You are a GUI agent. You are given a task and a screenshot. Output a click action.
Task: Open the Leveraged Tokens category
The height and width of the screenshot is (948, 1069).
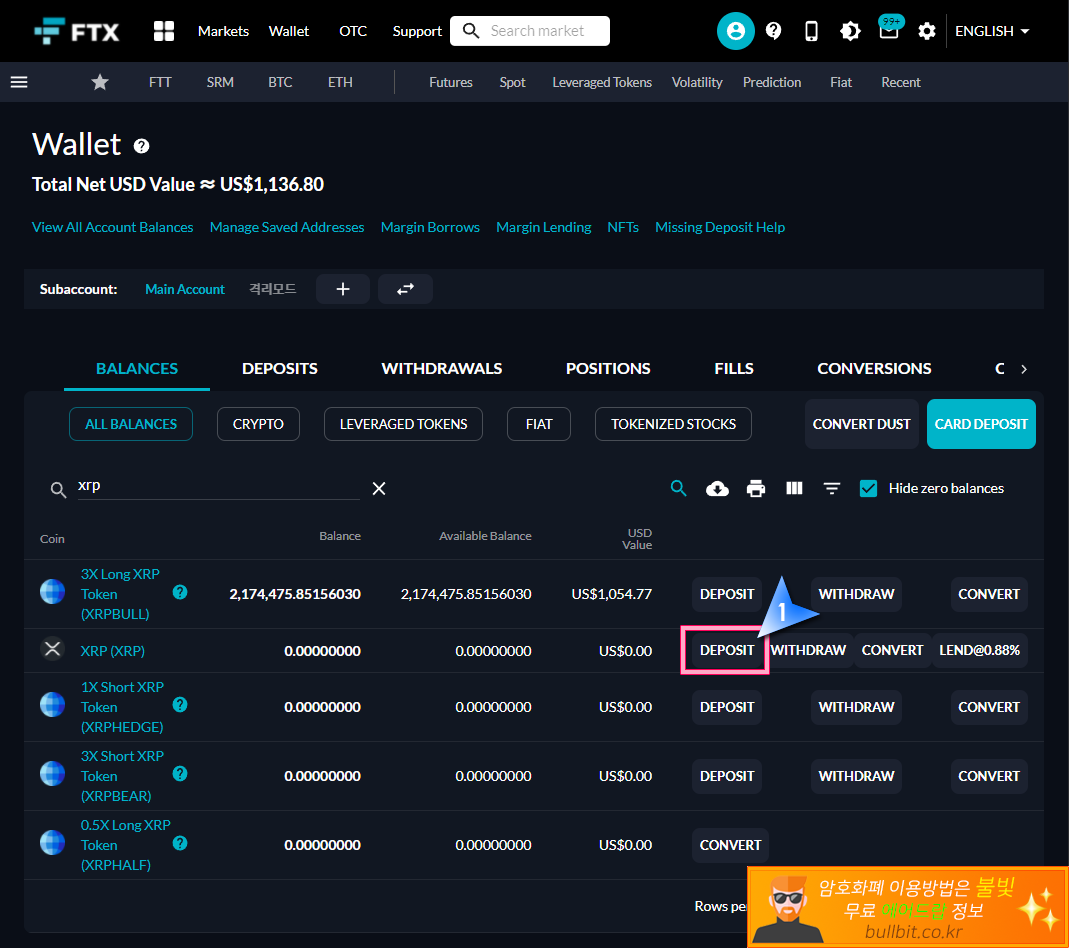point(602,82)
